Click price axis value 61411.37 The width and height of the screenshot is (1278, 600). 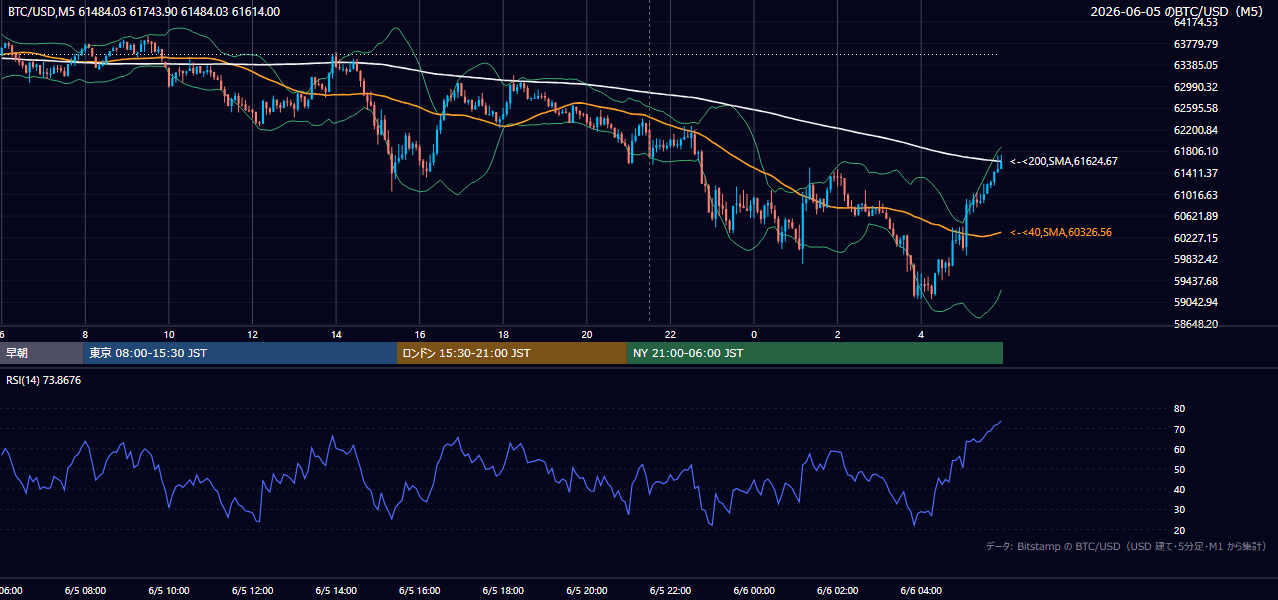[x=1196, y=173]
